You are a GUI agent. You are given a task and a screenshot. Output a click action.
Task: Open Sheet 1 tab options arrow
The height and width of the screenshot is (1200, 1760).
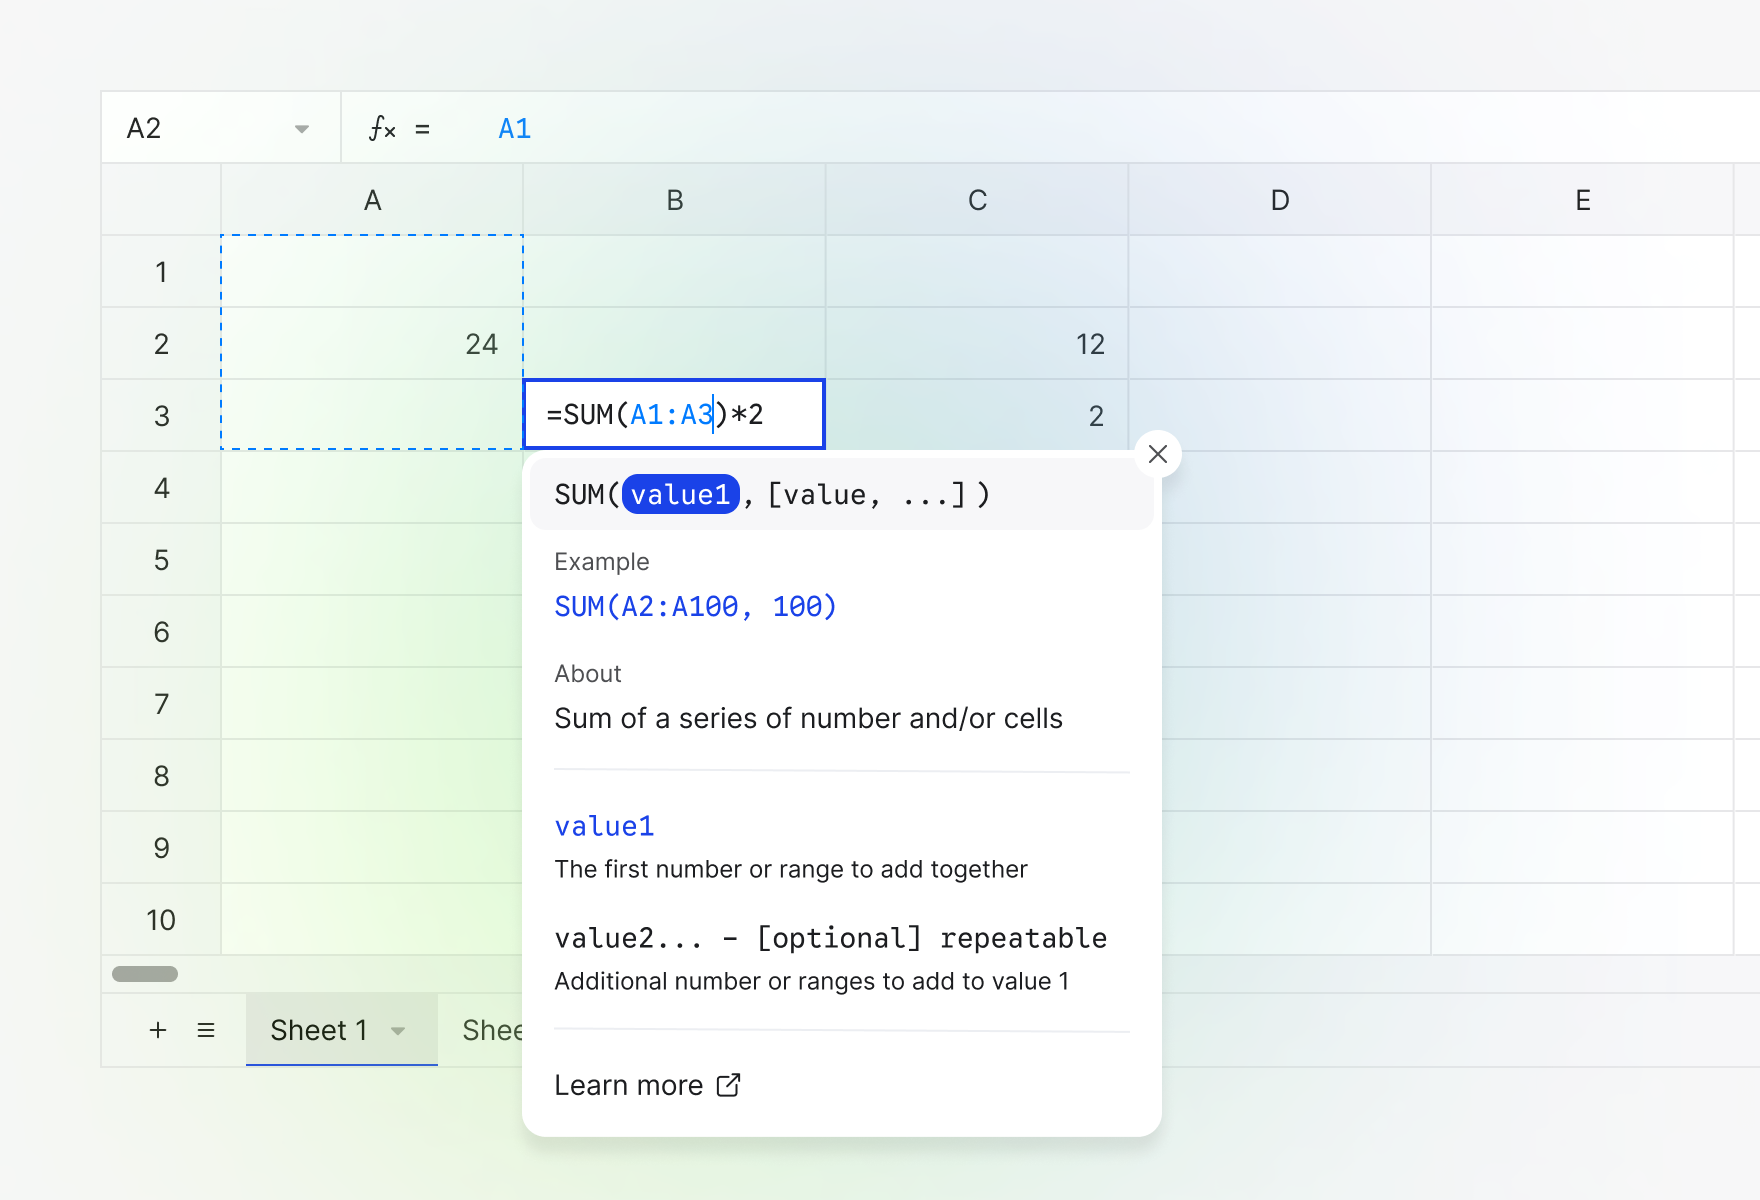[x=398, y=1031]
